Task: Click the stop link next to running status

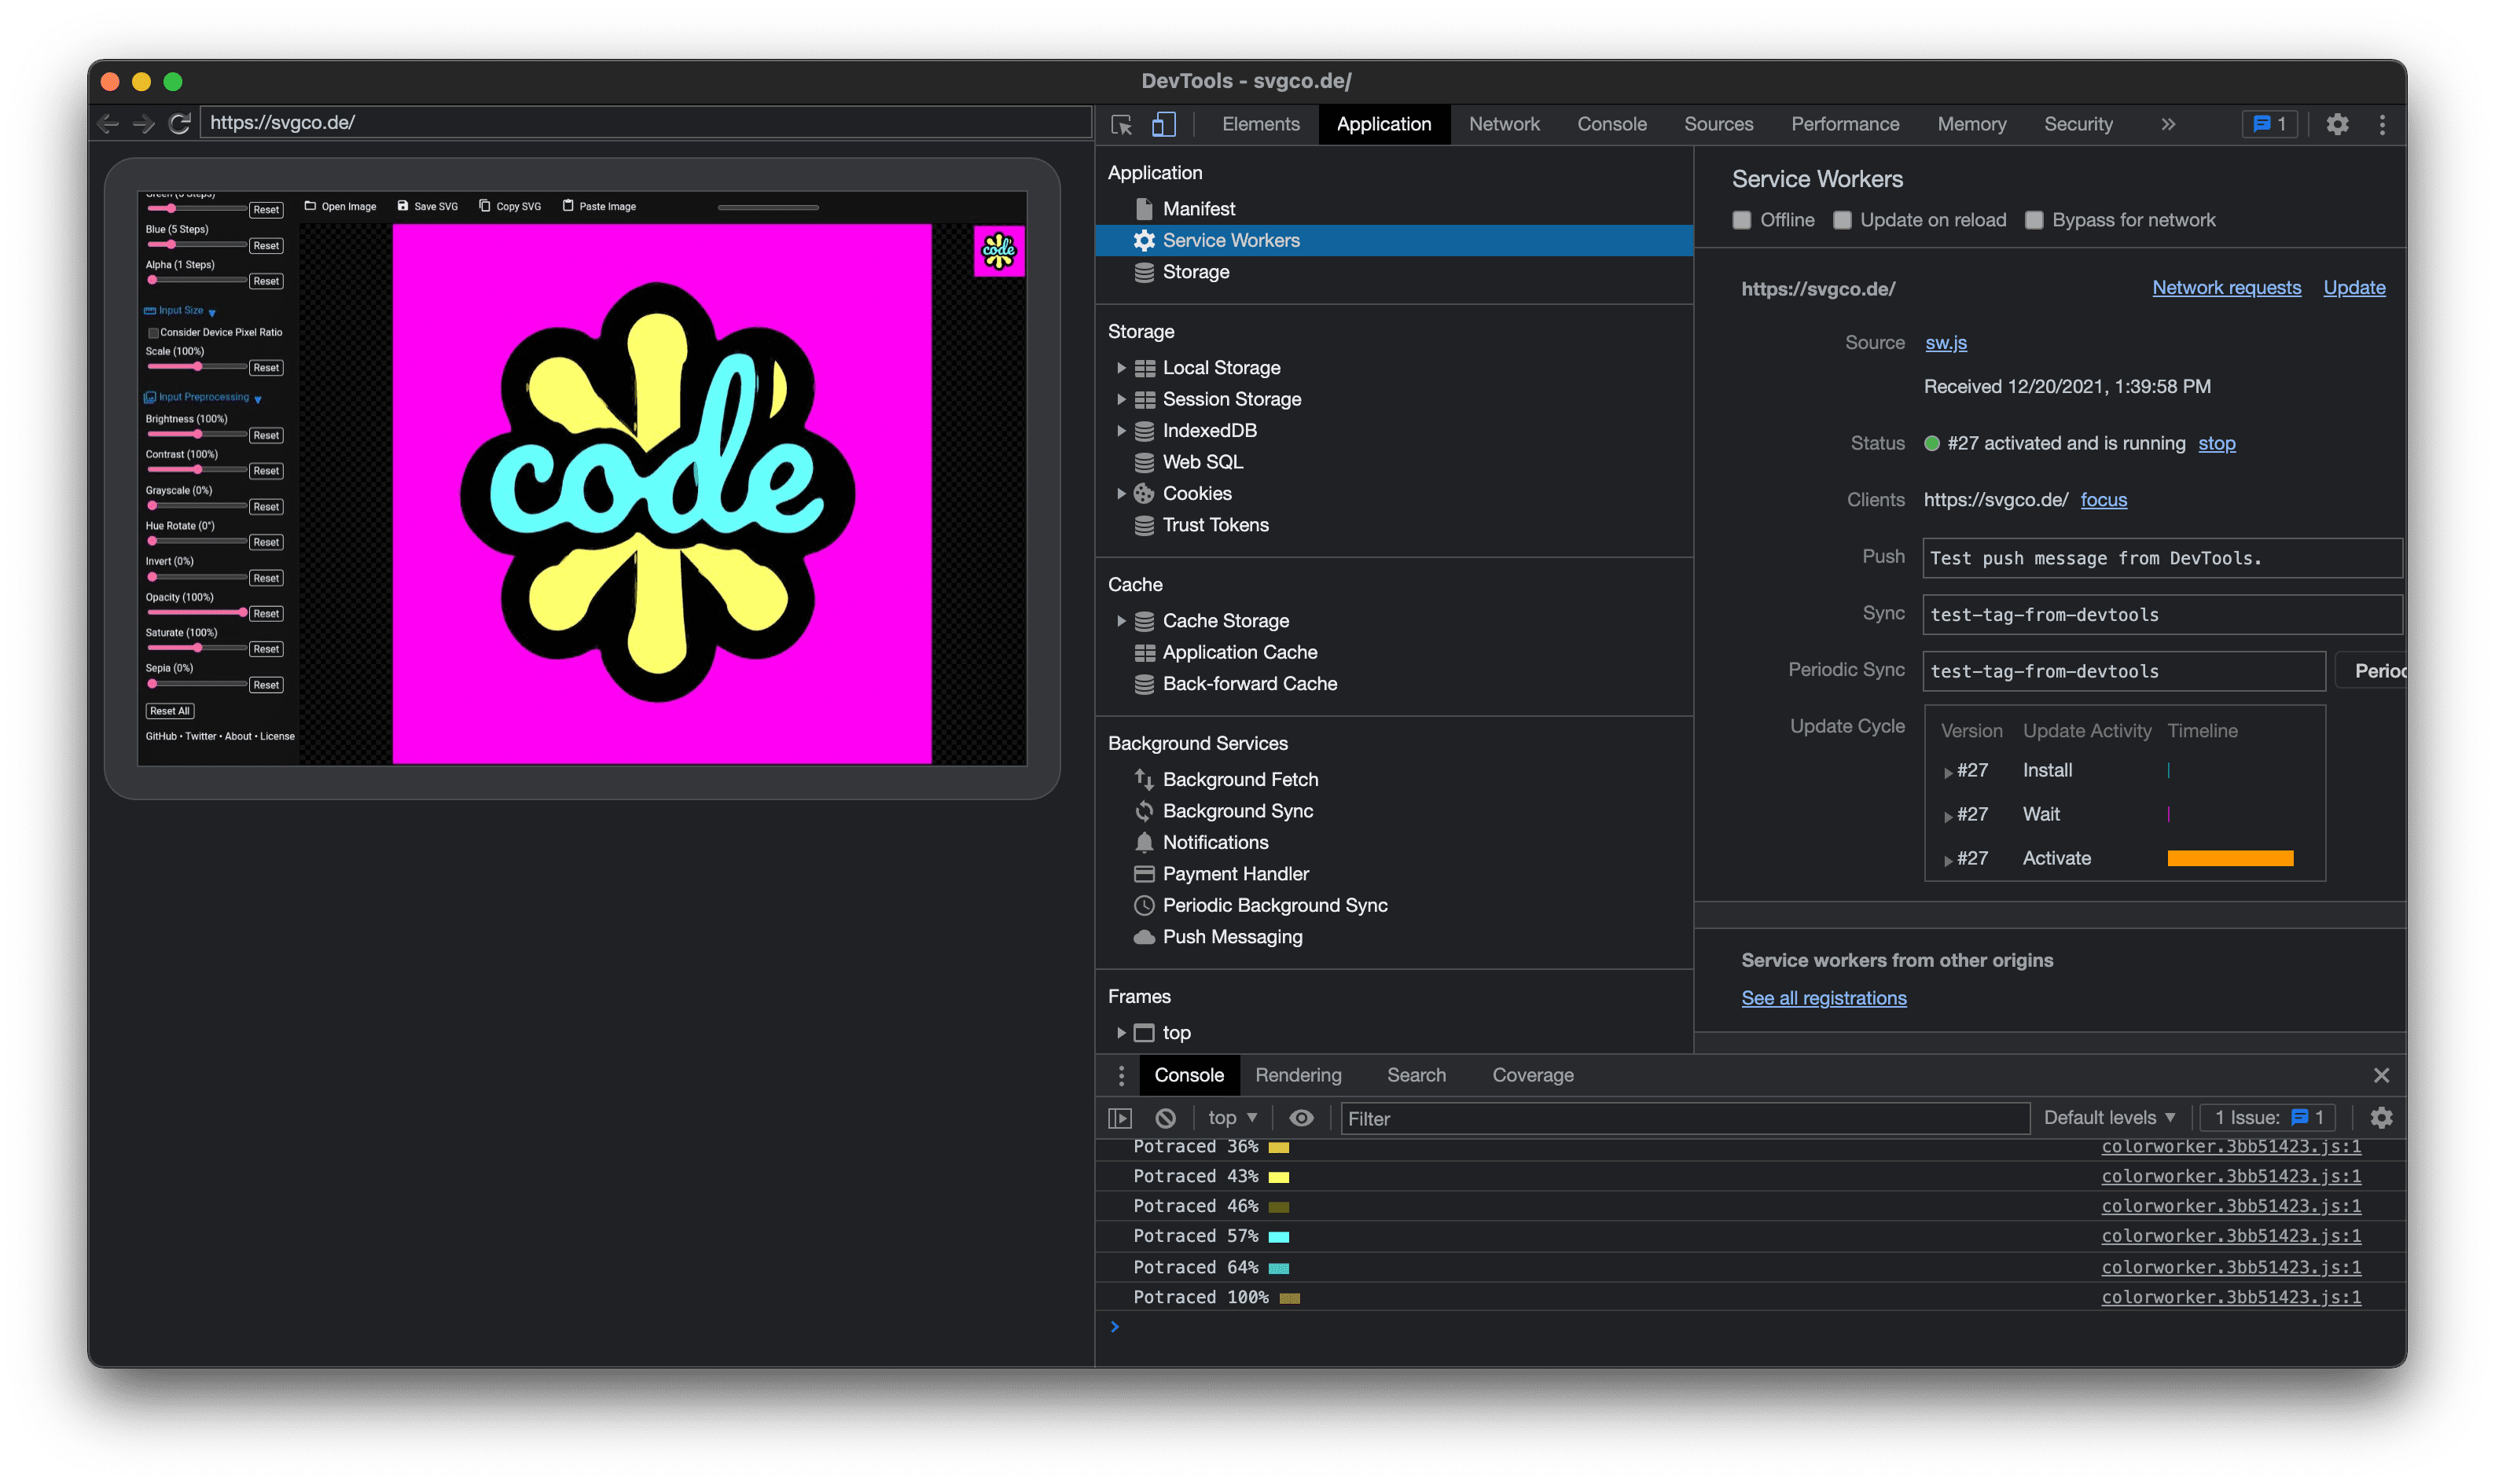Action: (x=2216, y=443)
